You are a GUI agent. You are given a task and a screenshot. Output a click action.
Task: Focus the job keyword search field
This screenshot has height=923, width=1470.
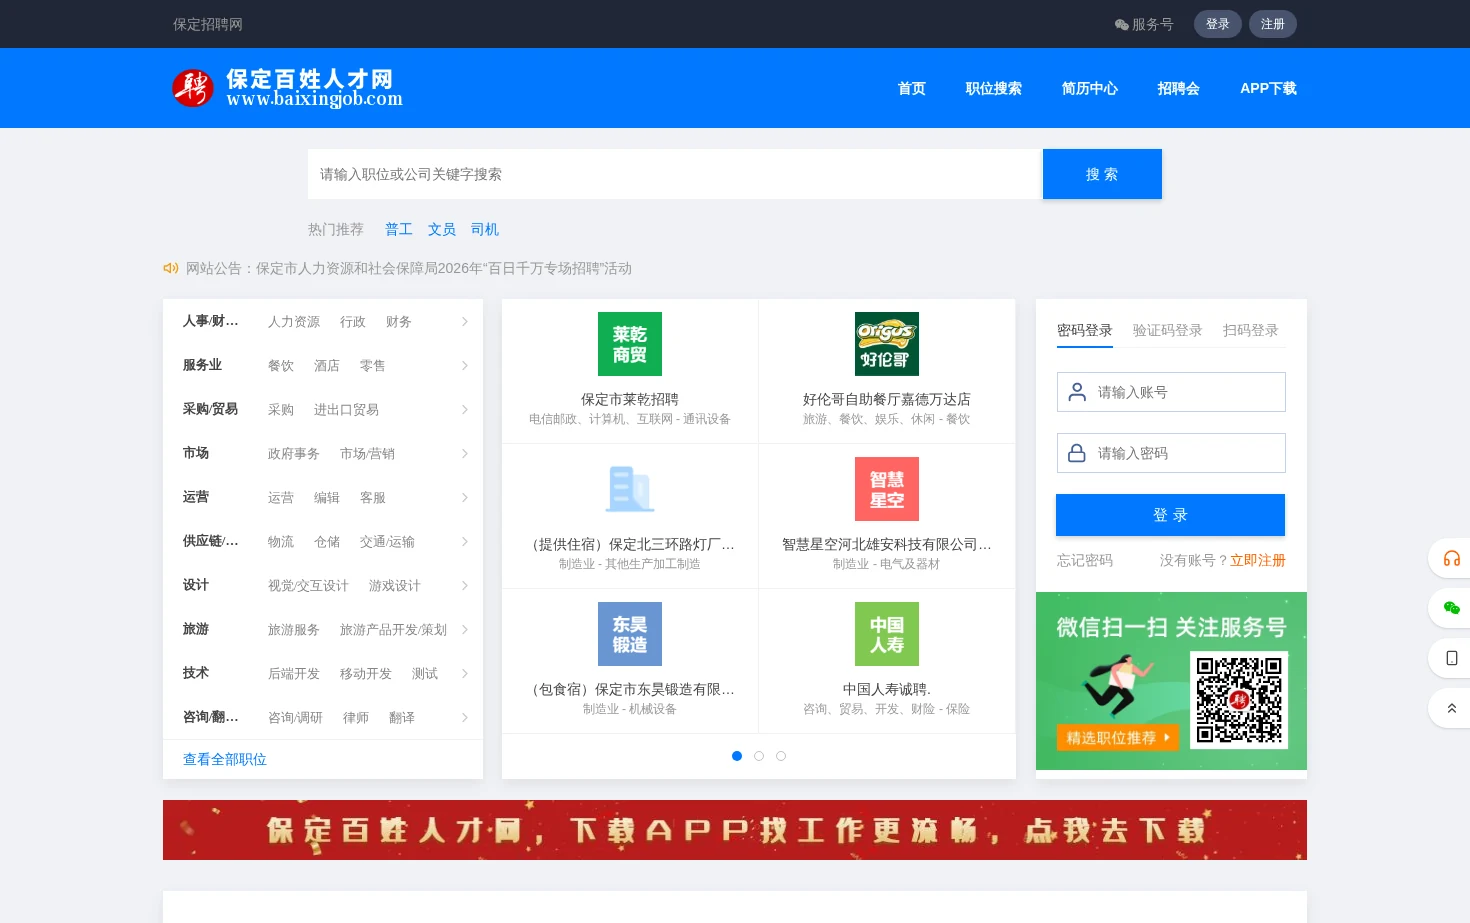(675, 174)
